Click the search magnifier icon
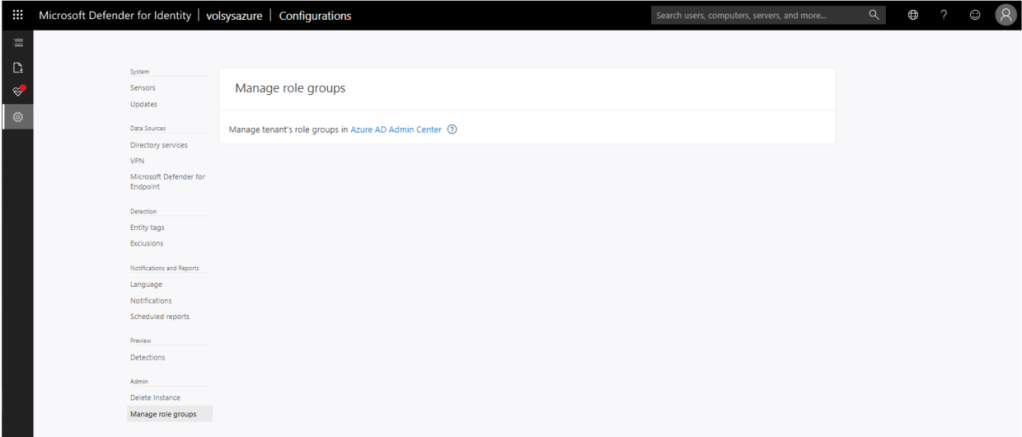This screenshot has width=1022, height=437. pyautogui.click(x=874, y=15)
